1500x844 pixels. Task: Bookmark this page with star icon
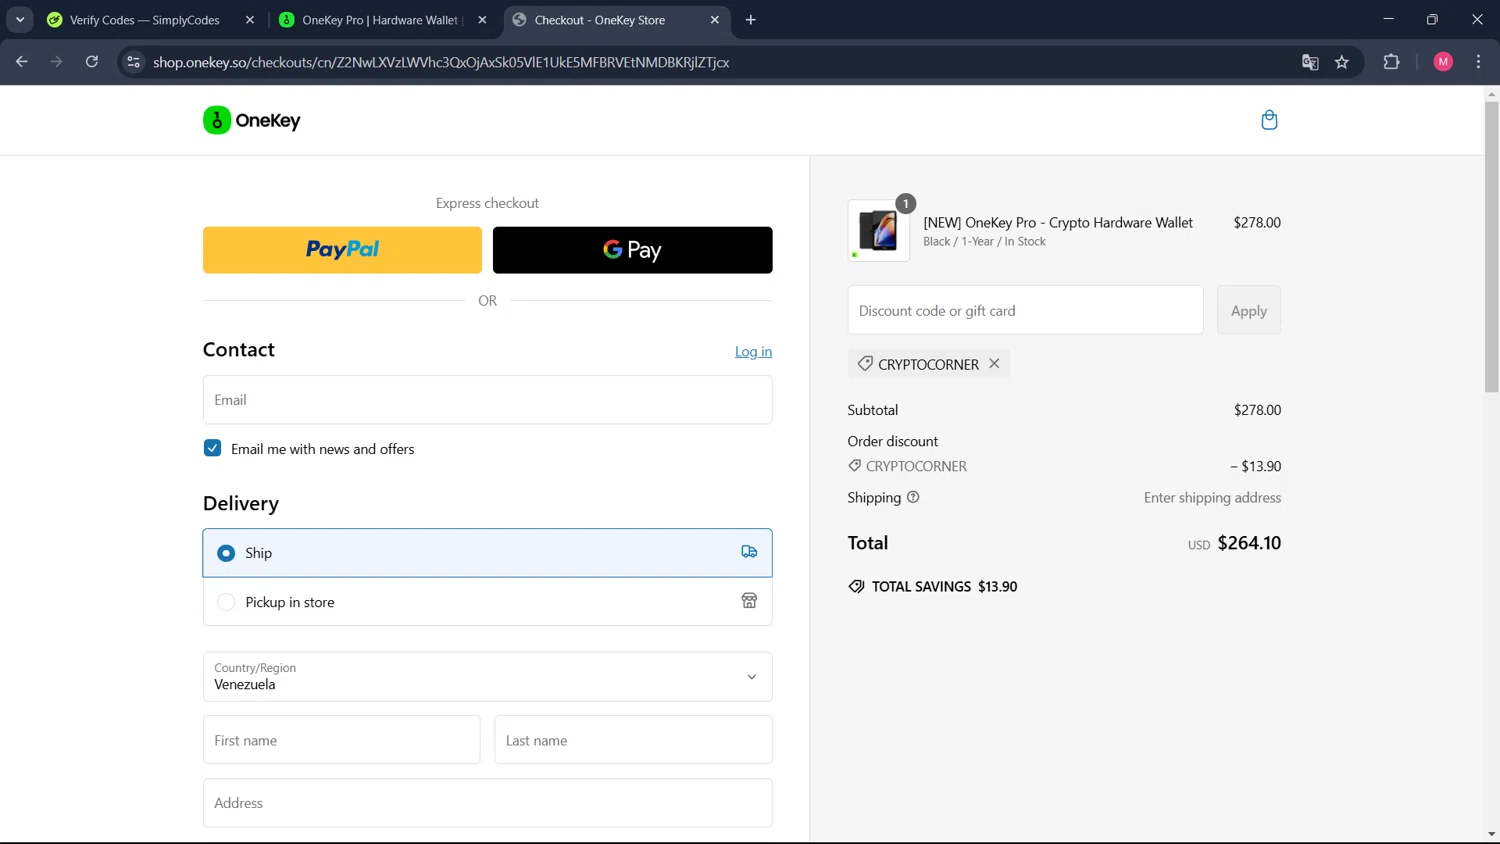coord(1342,62)
